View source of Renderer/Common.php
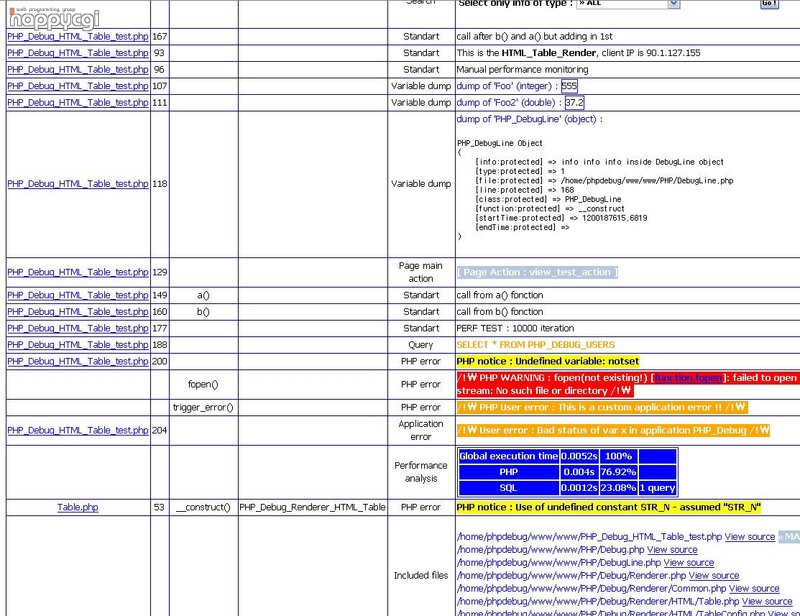Image resolution: width=800 pixels, height=616 pixels. click(754, 588)
